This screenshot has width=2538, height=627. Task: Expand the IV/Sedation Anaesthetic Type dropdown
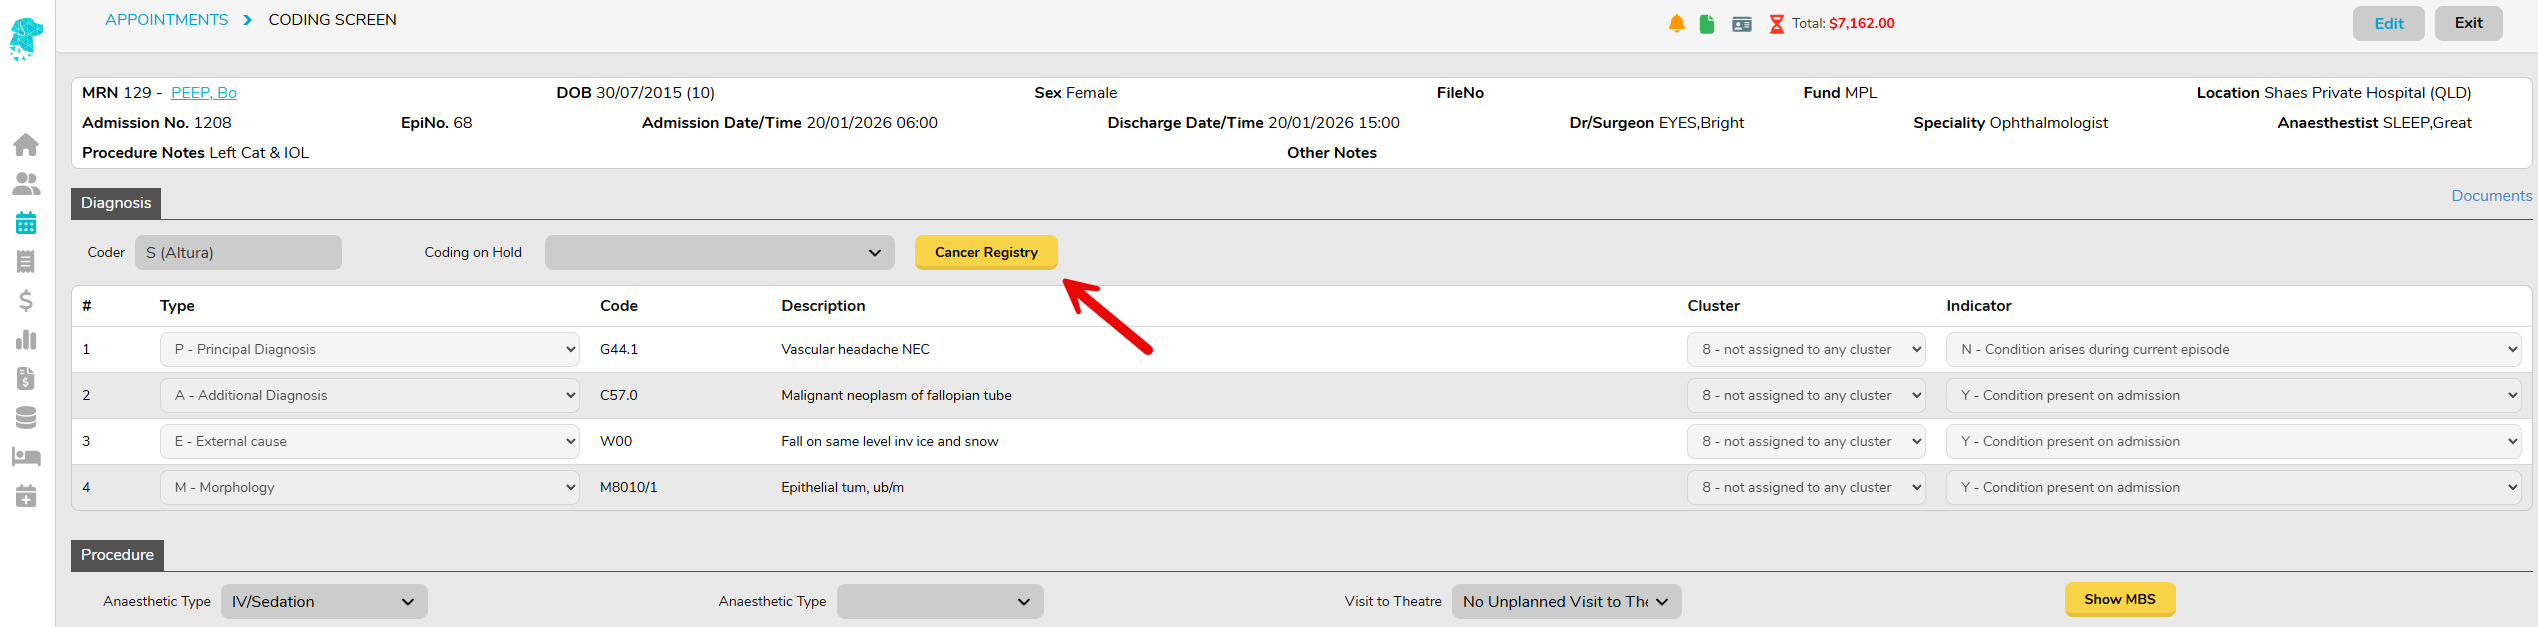(324, 602)
